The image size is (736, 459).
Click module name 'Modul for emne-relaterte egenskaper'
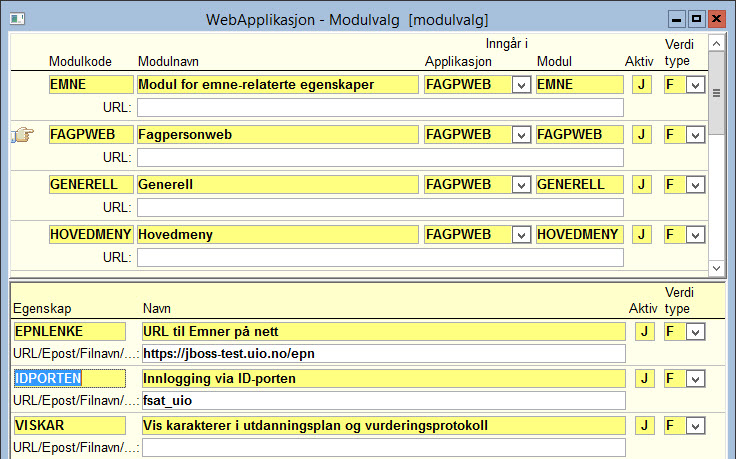pos(277,84)
